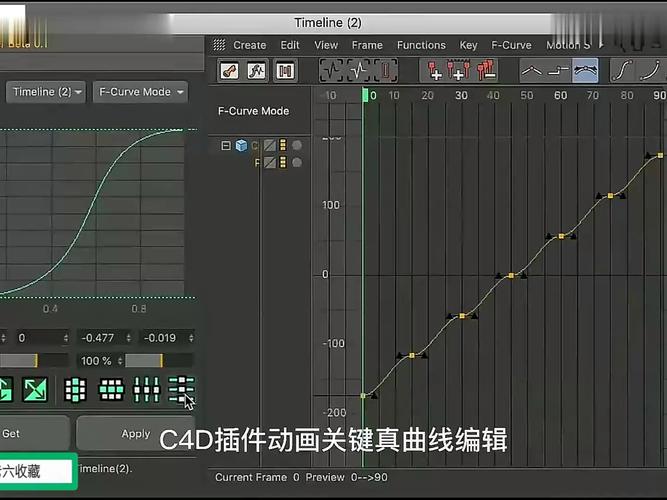Open the Frame menu
The image size is (667, 500).
pos(367,45)
